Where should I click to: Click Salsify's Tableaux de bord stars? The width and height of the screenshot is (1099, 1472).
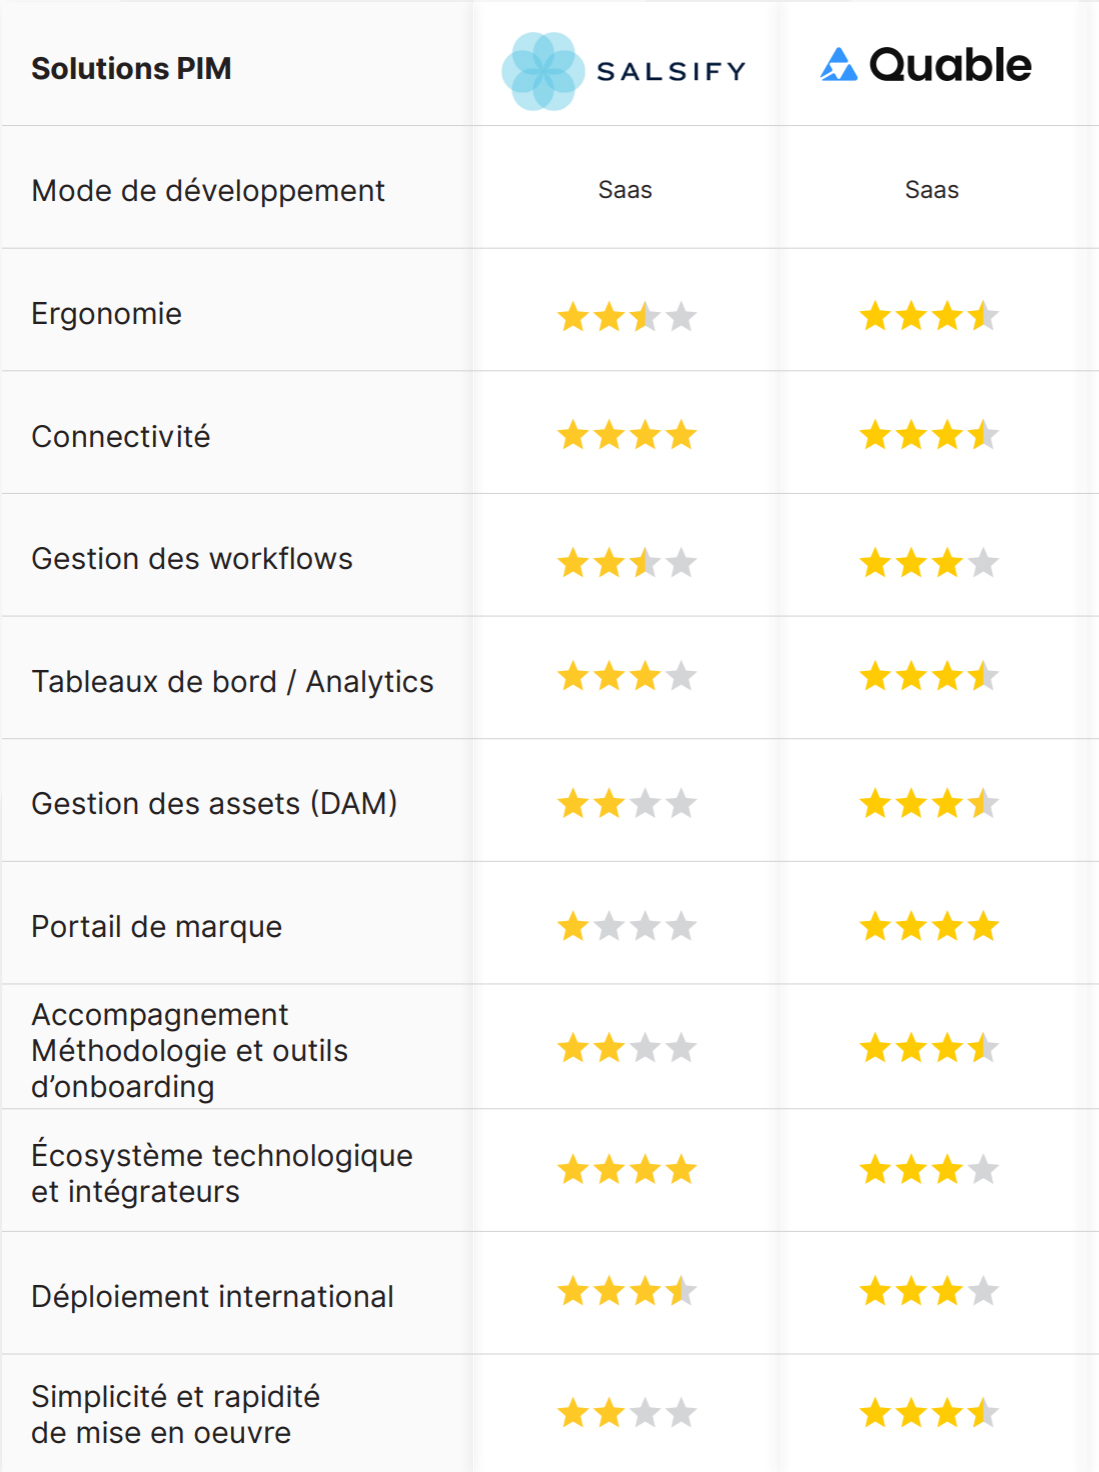click(x=627, y=677)
